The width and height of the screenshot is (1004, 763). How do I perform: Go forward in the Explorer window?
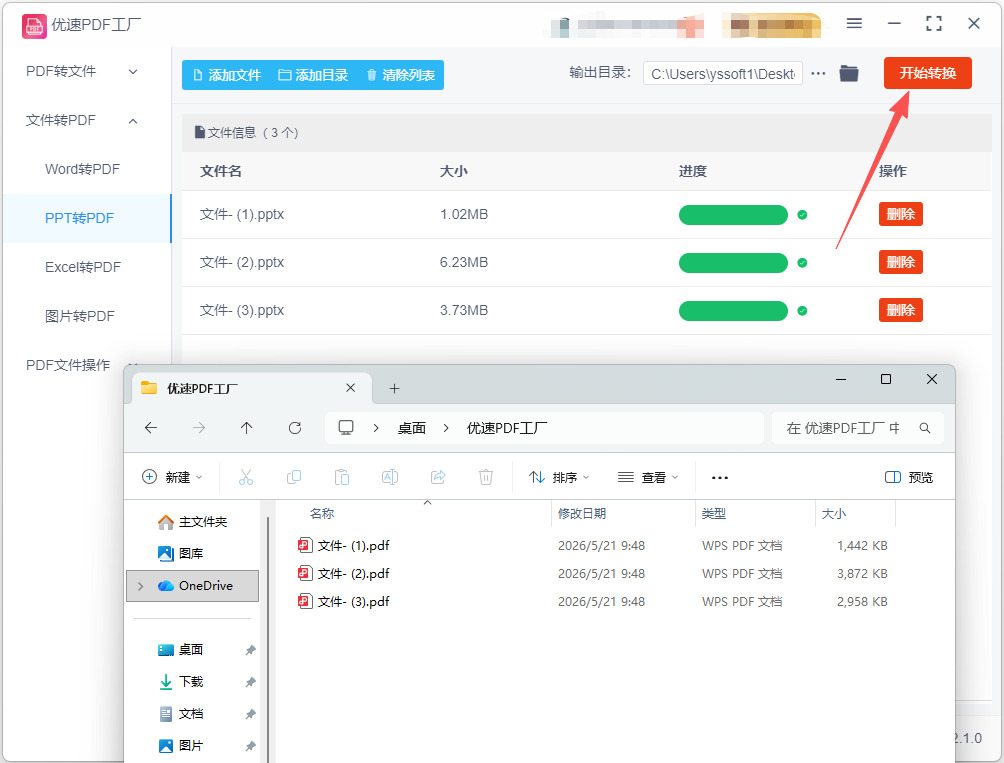click(x=199, y=428)
